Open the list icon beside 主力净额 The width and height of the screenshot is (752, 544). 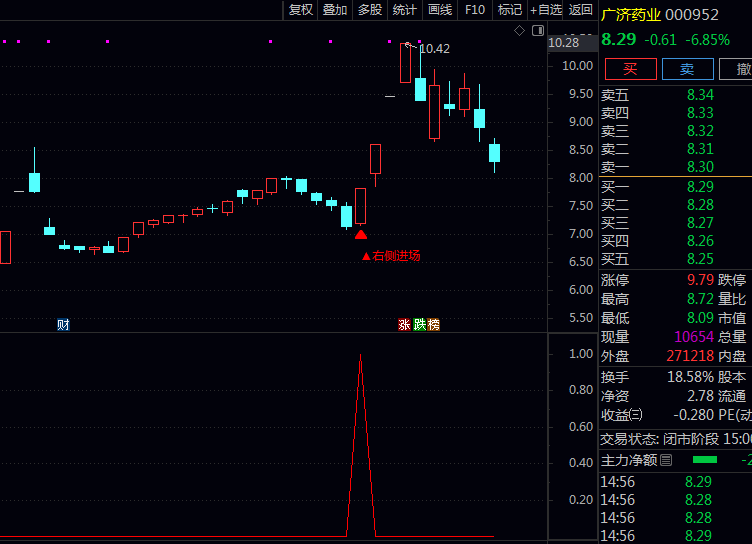pos(666,461)
